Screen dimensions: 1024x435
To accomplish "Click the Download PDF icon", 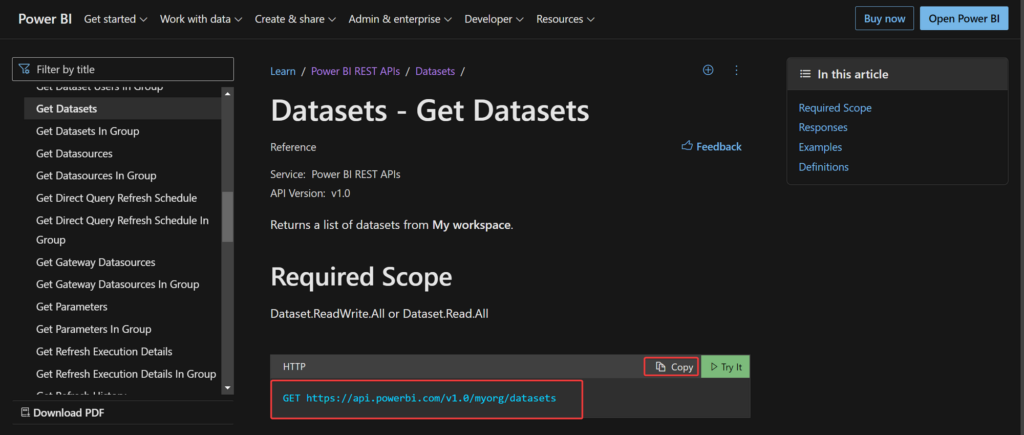I will pyautogui.click(x=24, y=412).
